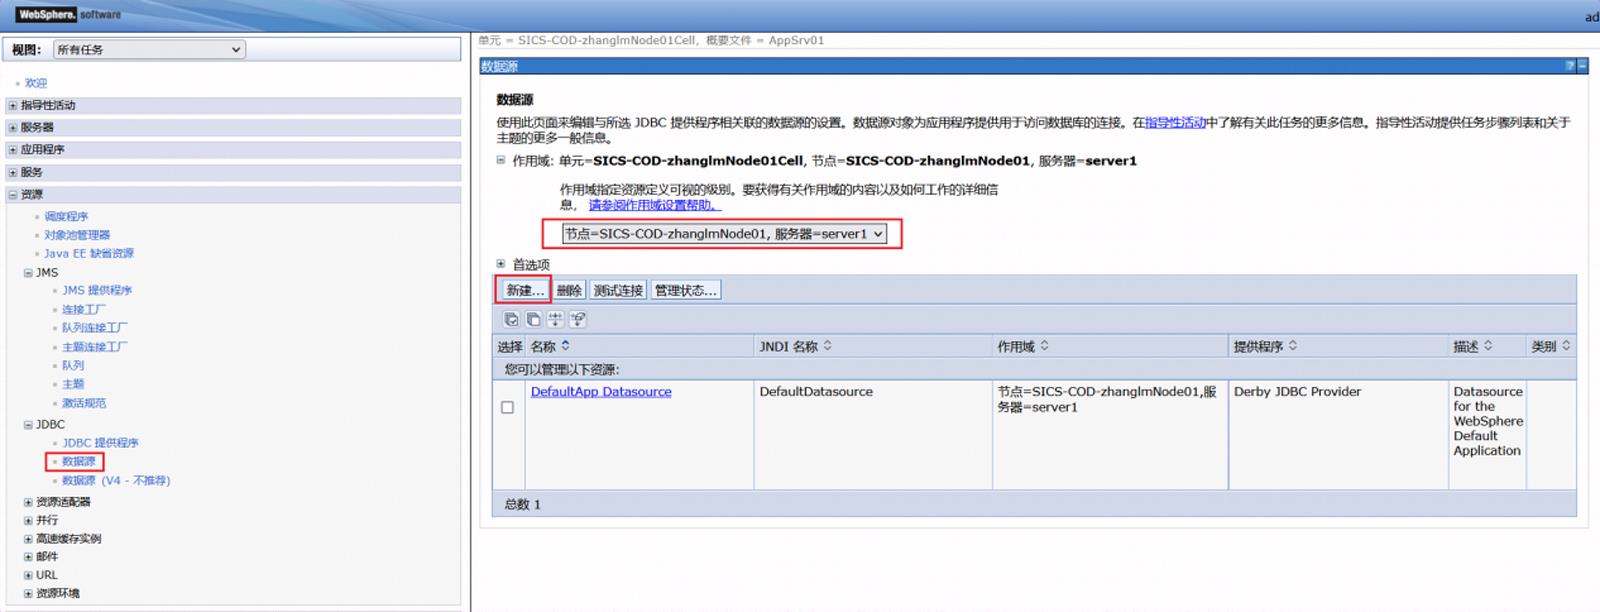
Task: Sort by 作用域 column arrows
Action: [1044, 345]
